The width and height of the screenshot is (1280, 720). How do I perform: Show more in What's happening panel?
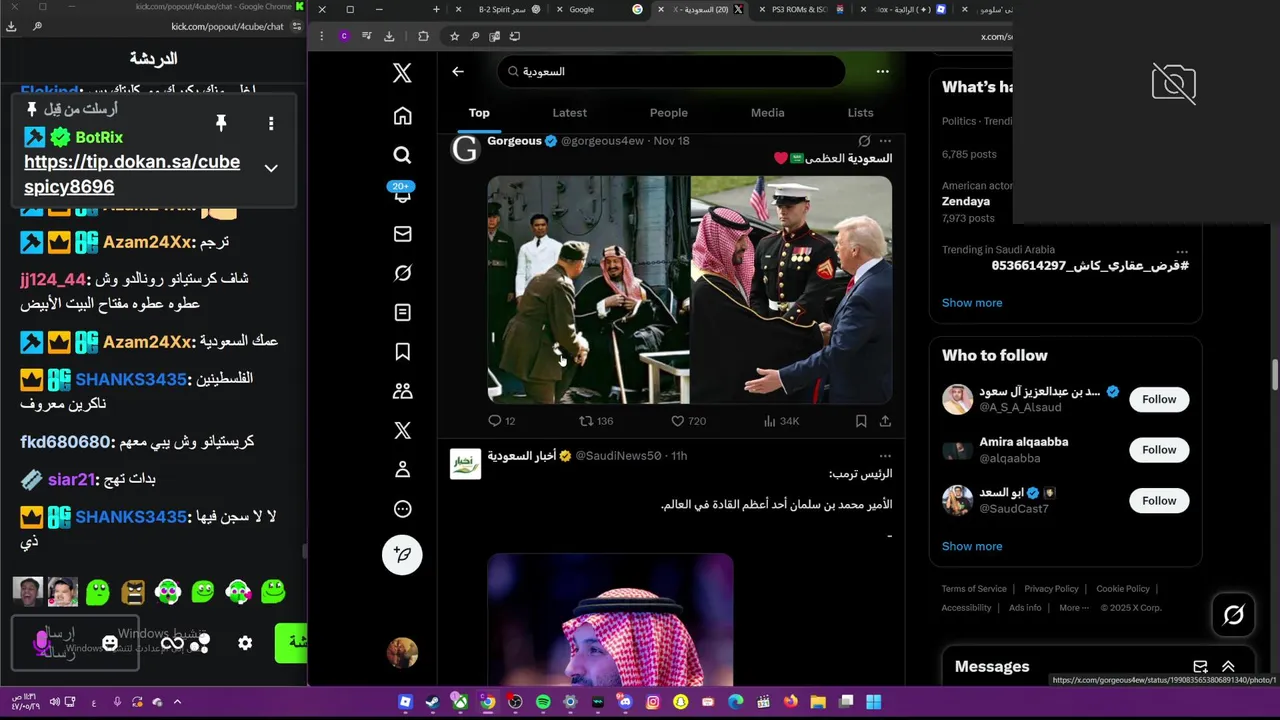click(x=972, y=303)
